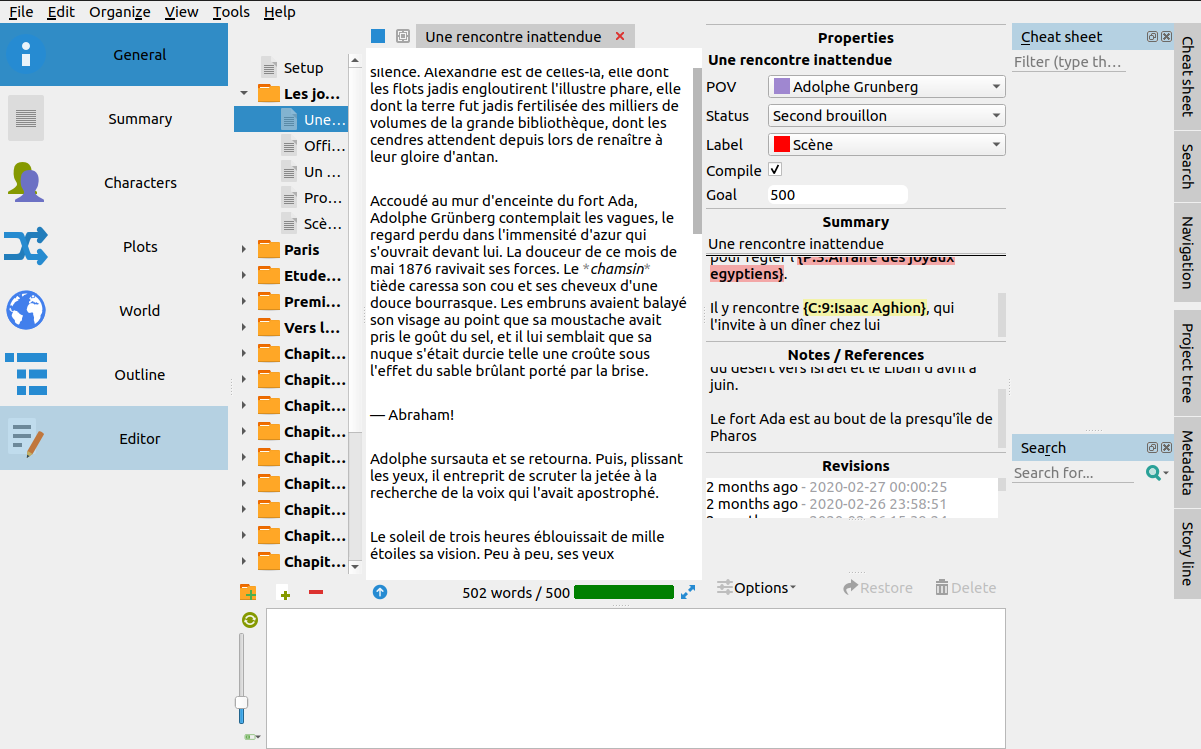Add a new text item with the plus icon
1201x749 pixels.
tap(283, 591)
